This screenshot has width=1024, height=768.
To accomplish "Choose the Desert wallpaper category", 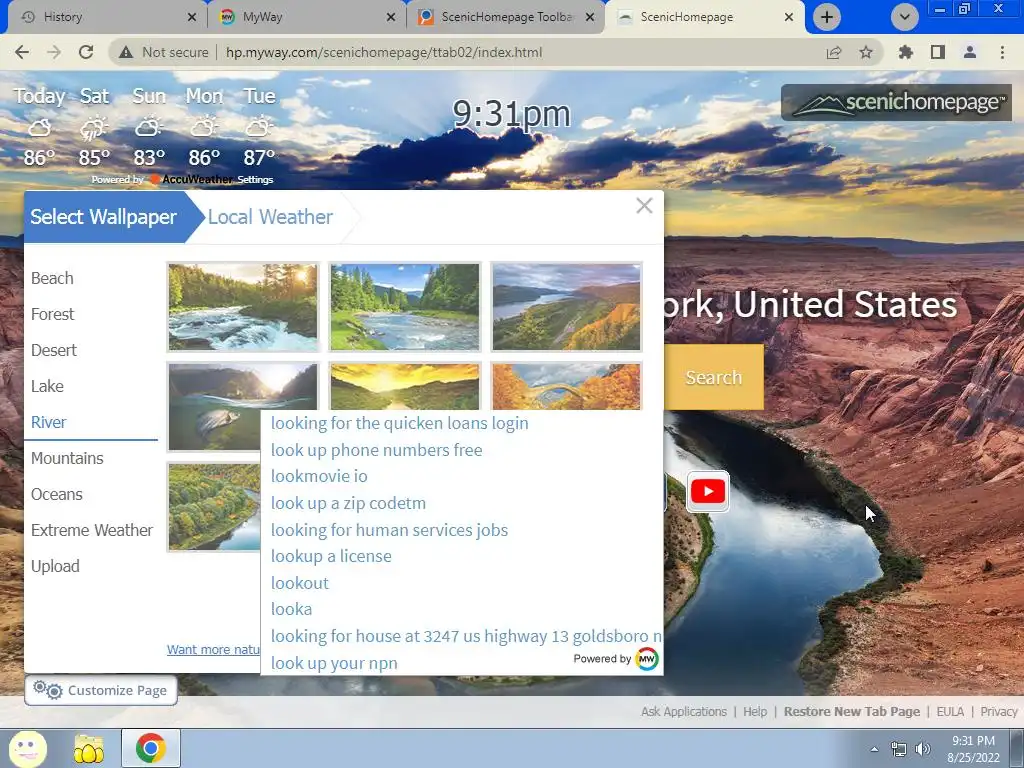I will [x=54, y=350].
